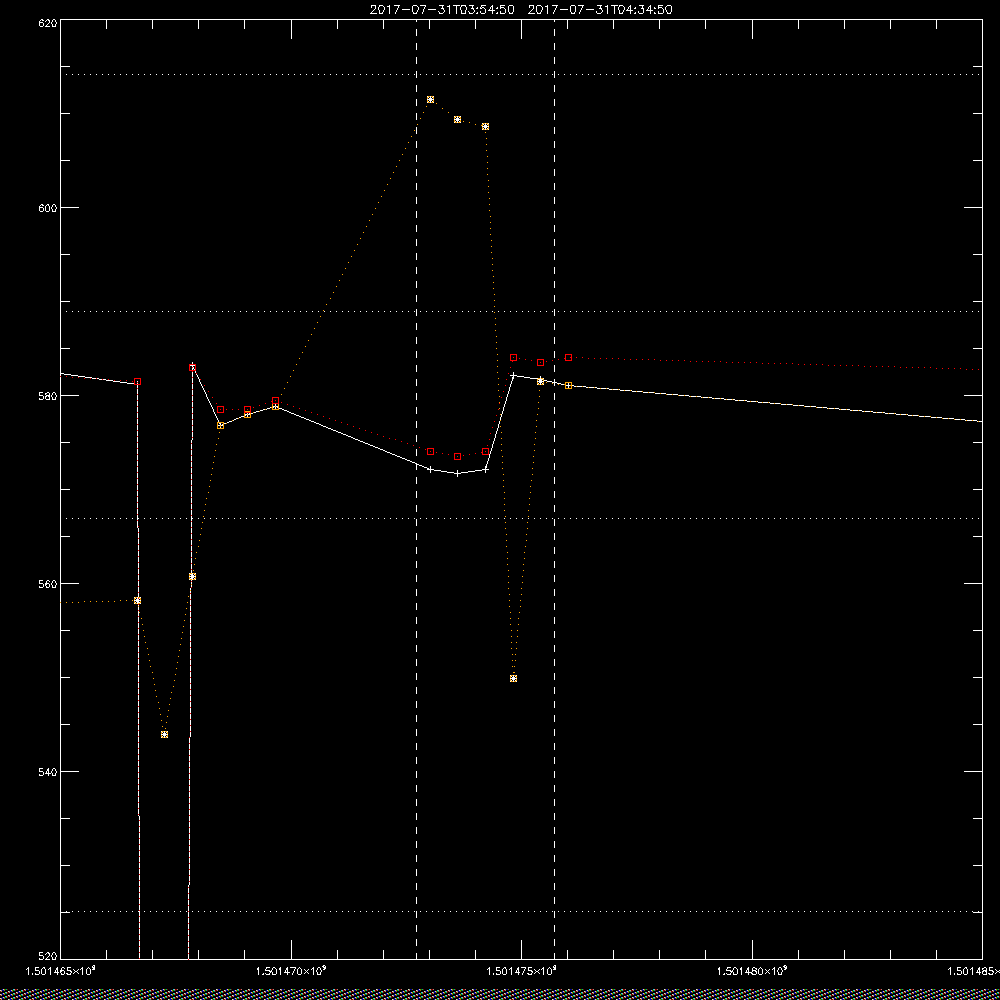Pick the lowest orange data marker near 544

tap(165, 734)
